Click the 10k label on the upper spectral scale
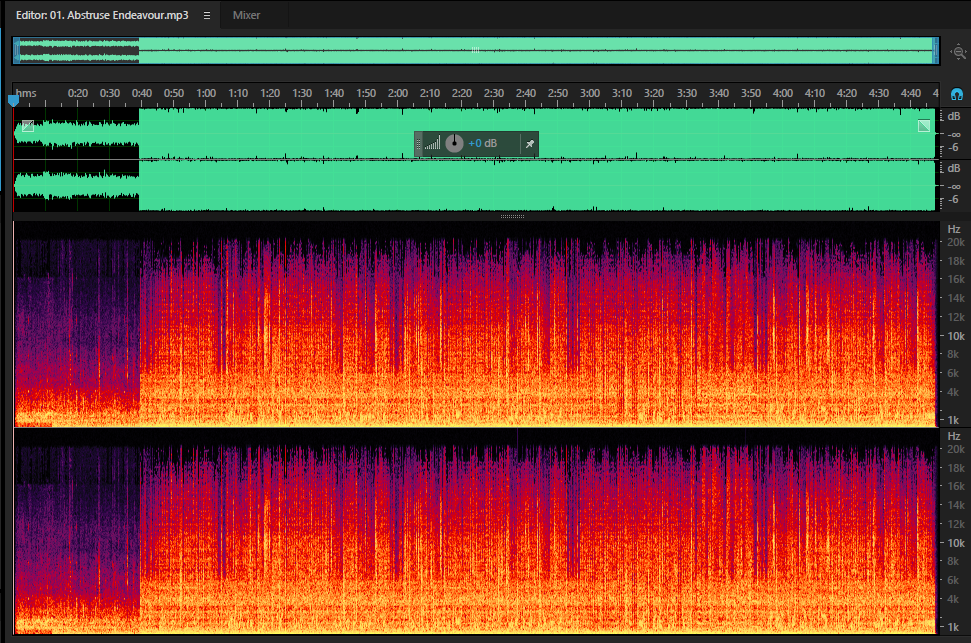This screenshot has width=971, height=643. click(956, 336)
